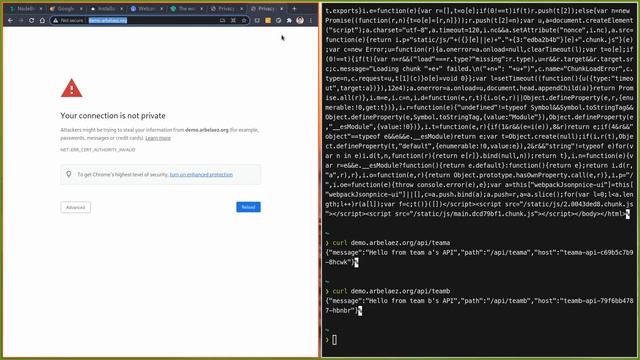The height and width of the screenshot is (360, 640).
Task: Bookmark this page with the star icon
Action: point(244,20)
